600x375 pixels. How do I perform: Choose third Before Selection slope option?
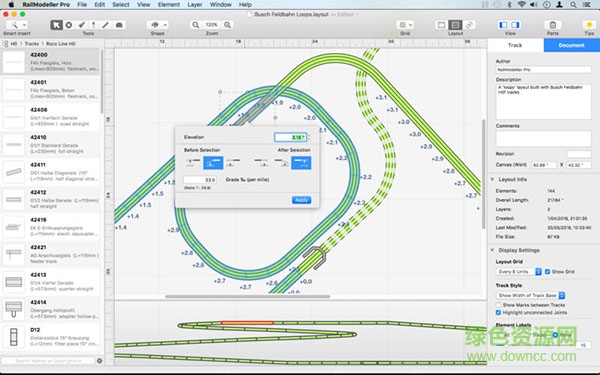pos(233,163)
